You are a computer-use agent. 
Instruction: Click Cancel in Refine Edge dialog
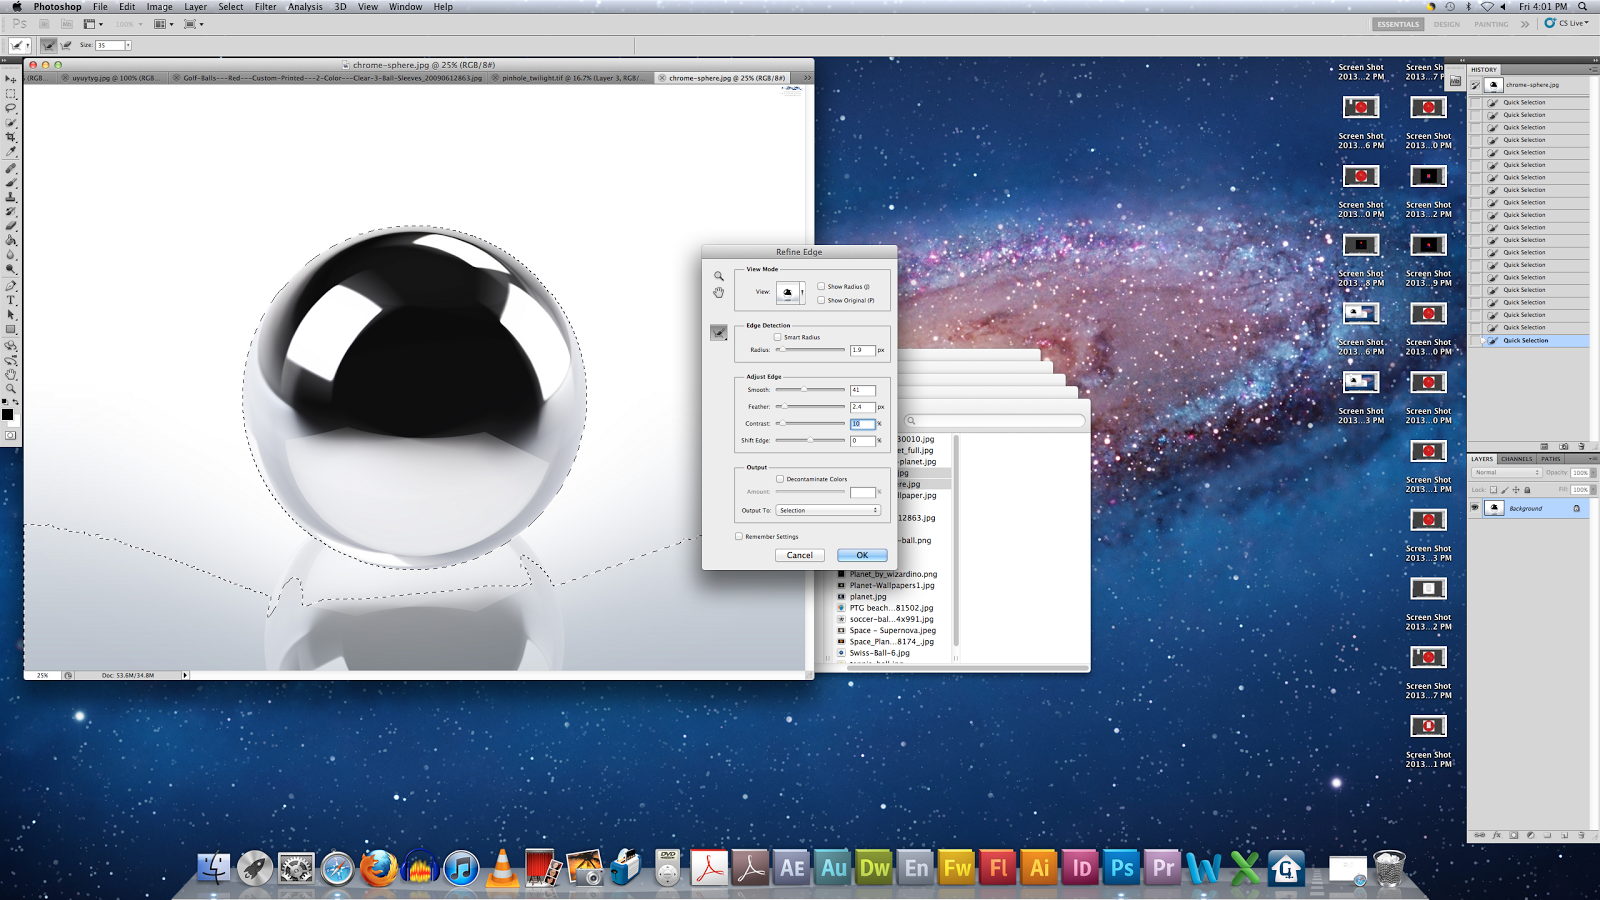(x=800, y=555)
